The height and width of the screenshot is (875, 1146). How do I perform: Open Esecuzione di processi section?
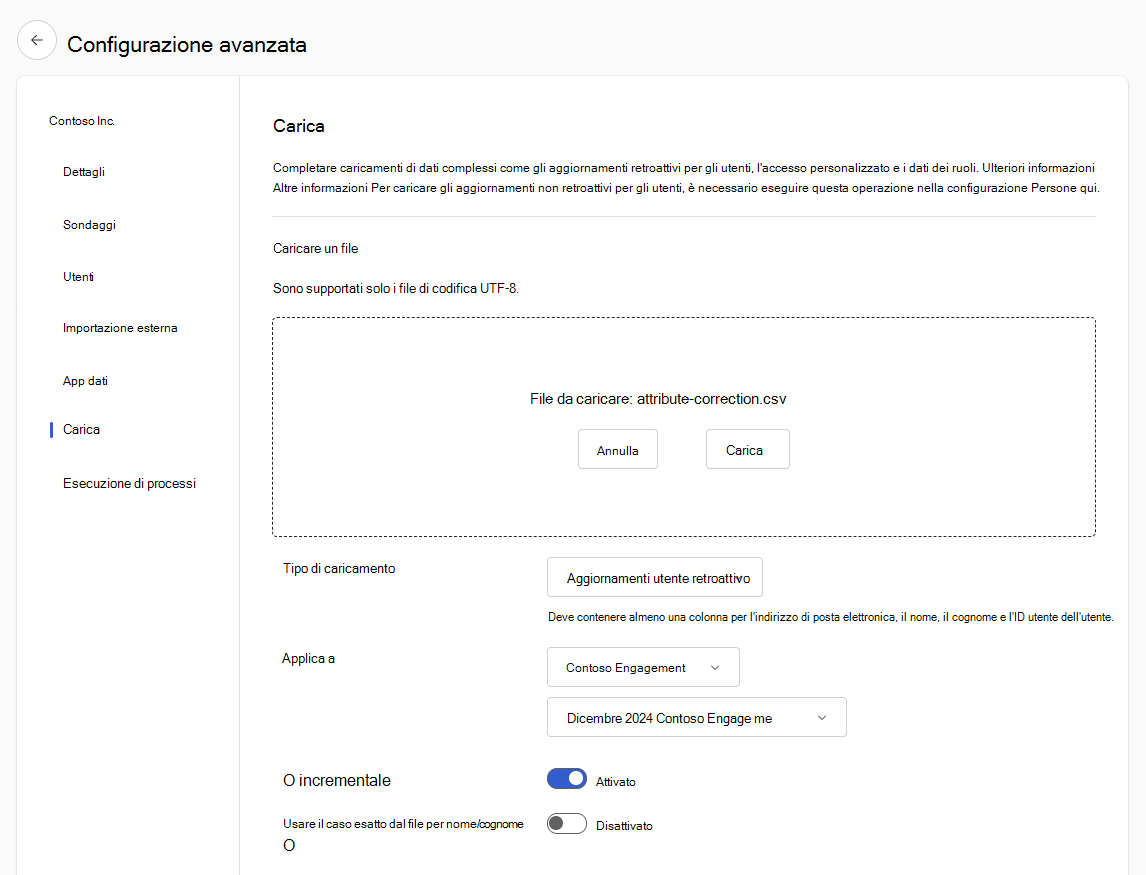129,483
